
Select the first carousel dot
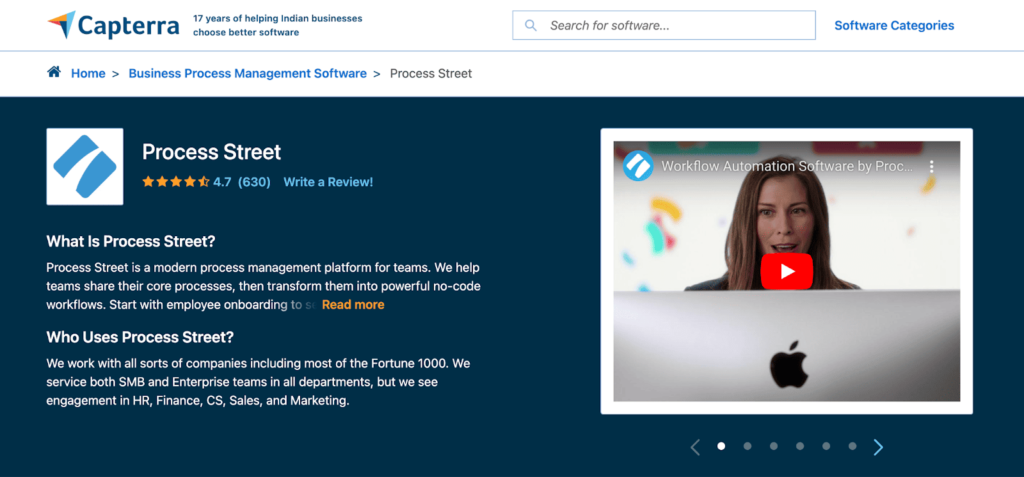pos(721,446)
